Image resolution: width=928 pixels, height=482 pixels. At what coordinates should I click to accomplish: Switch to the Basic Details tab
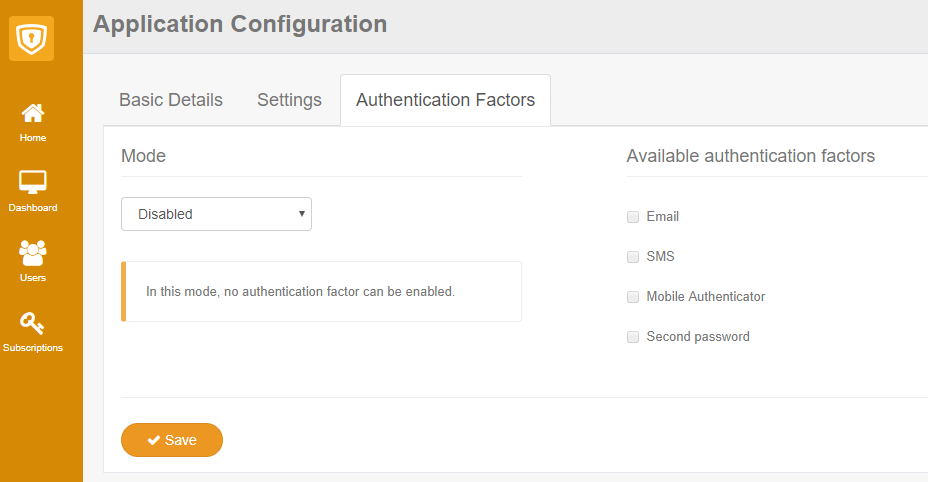(x=171, y=100)
